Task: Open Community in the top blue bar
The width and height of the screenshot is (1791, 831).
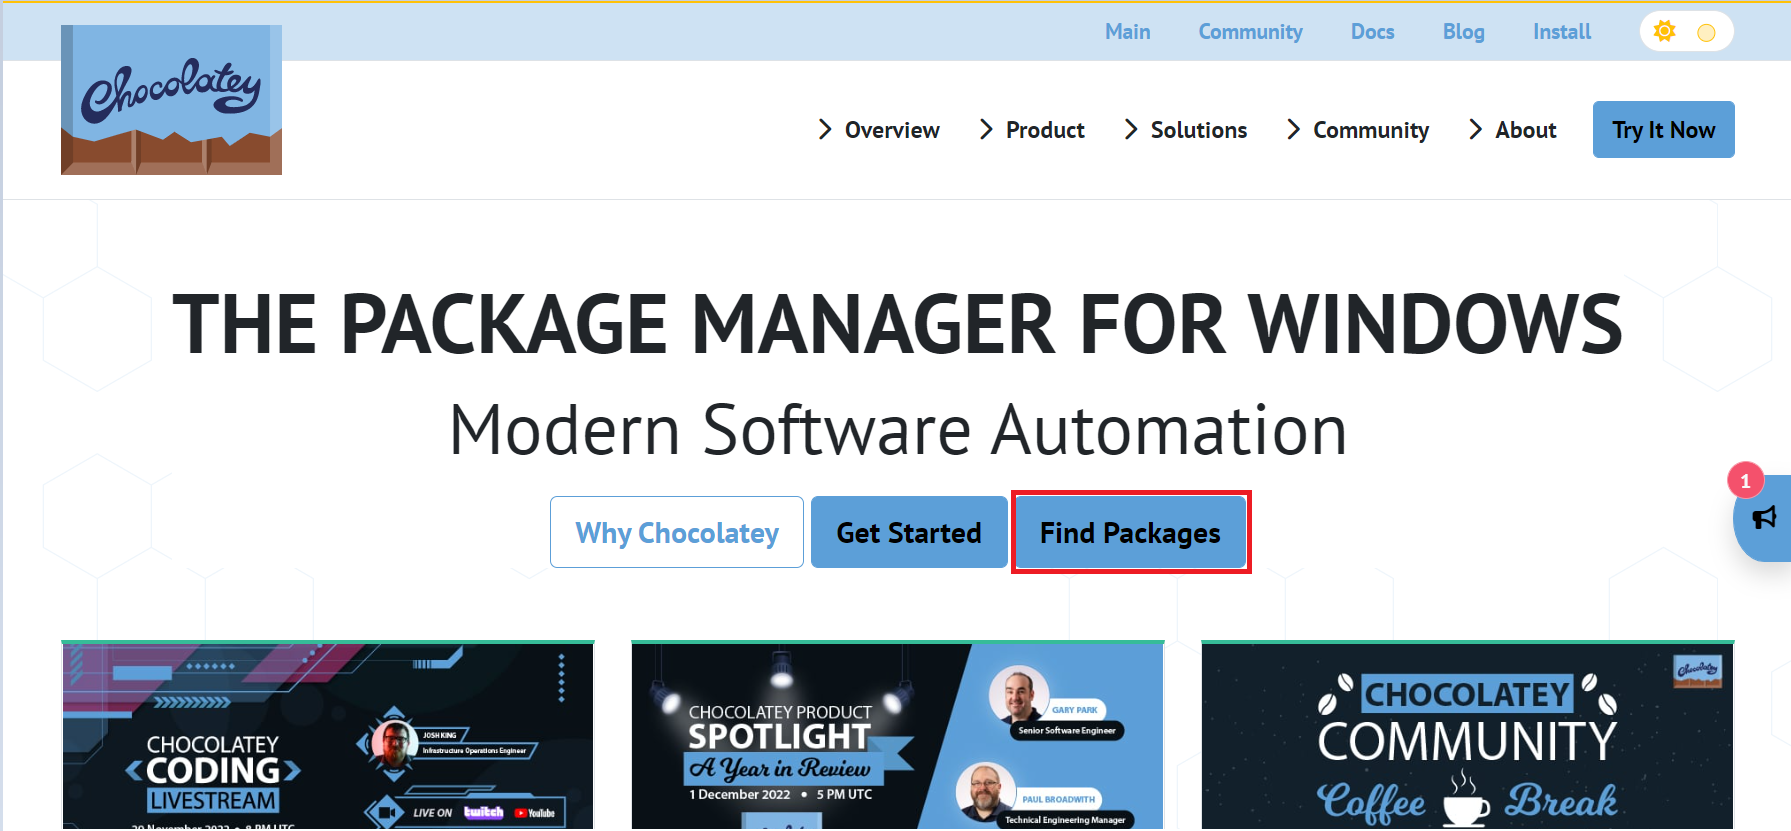Action: [x=1250, y=32]
